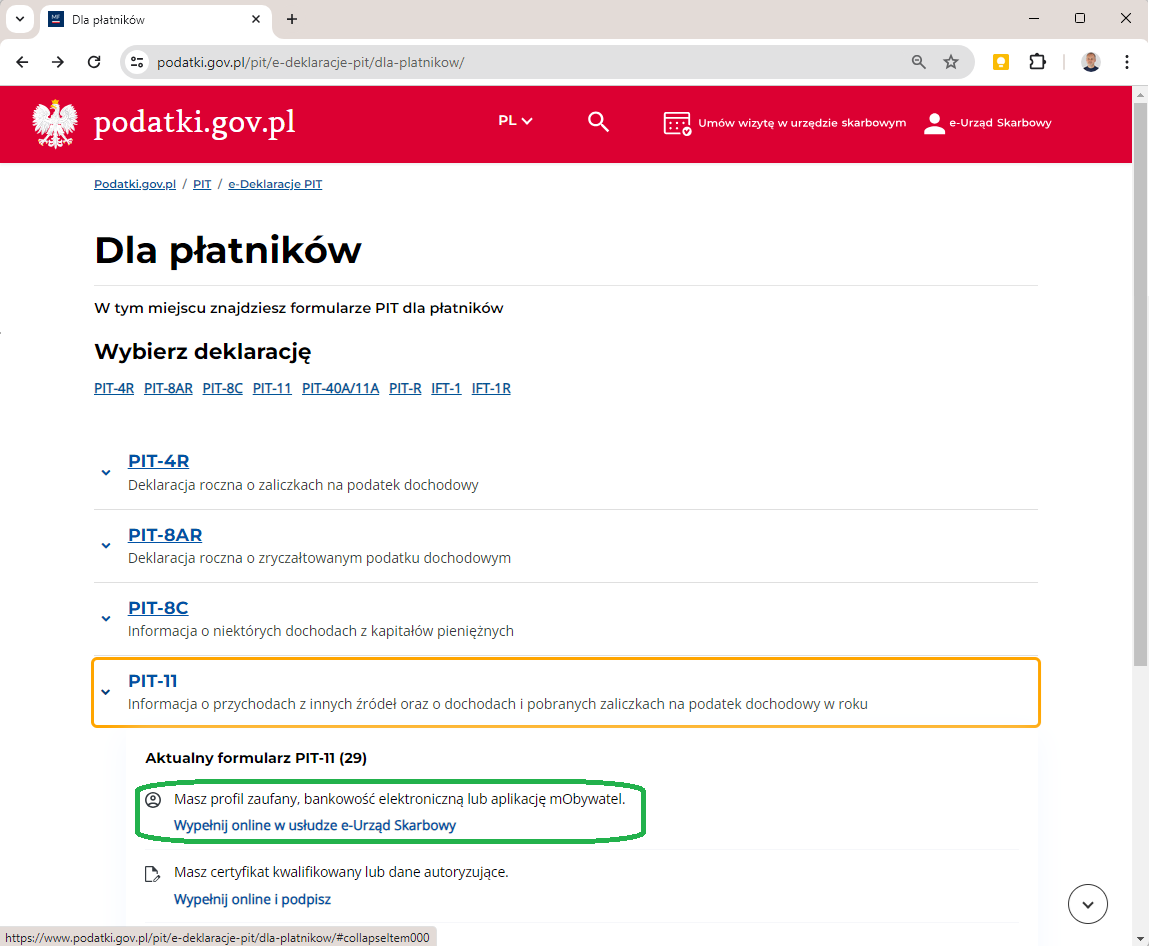Open the browser extensions puzzle icon
The image size is (1149, 946).
coord(1037,62)
